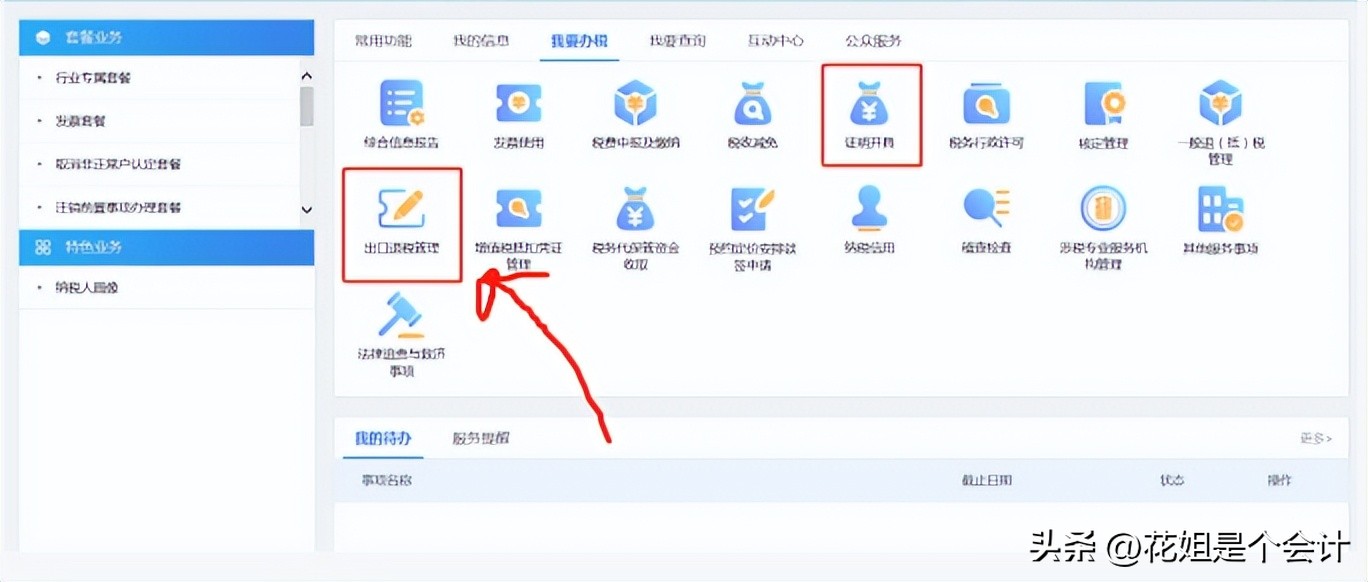This screenshot has height=582, width=1368.
Task: 点击税收减免图标
Action: [x=752, y=110]
